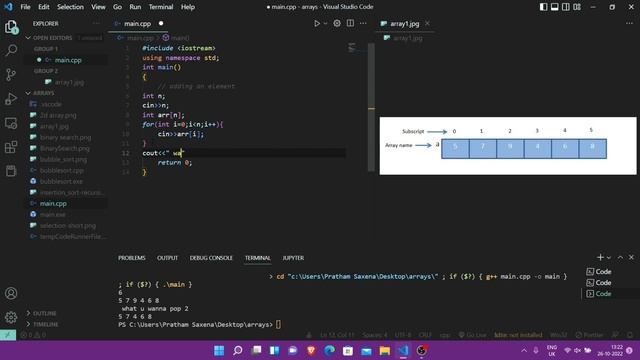The image size is (640, 360).
Task: Open the Search view in activity bar
Action: tap(11, 51)
